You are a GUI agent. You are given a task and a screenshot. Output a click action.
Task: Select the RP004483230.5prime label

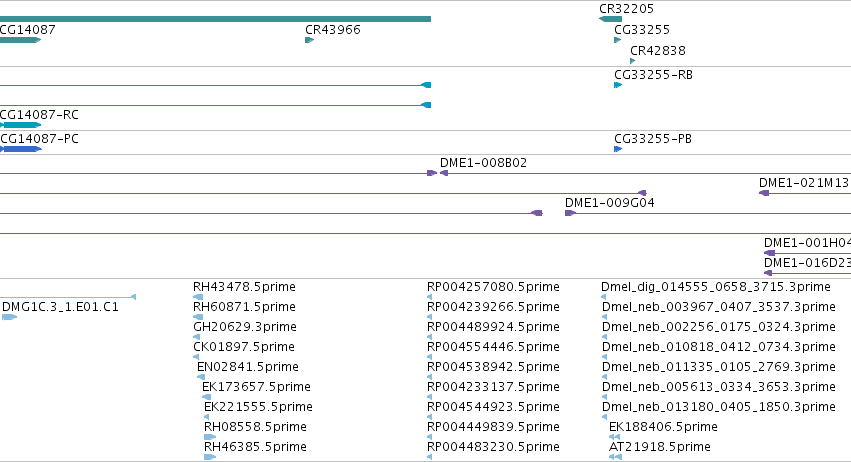pos(493,447)
